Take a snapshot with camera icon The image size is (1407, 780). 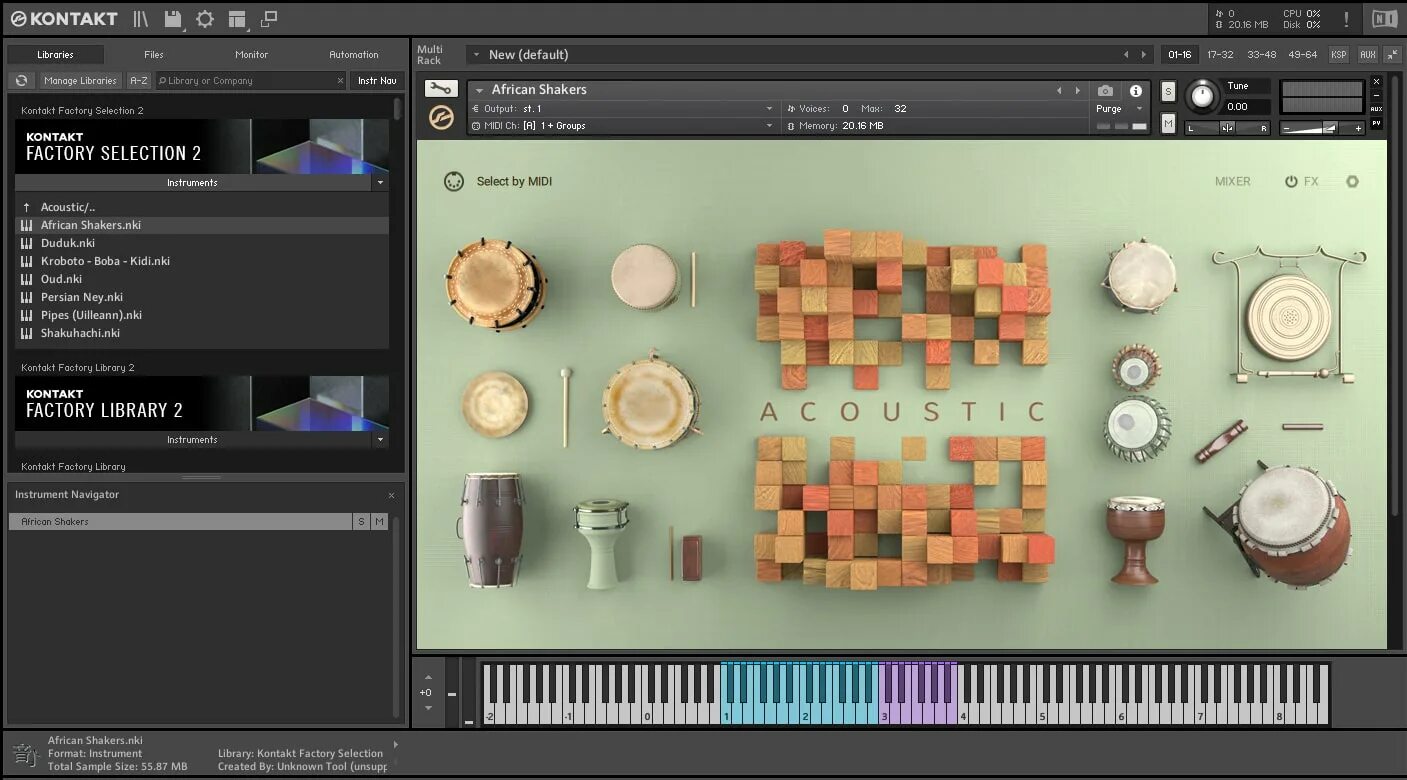[1105, 90]
